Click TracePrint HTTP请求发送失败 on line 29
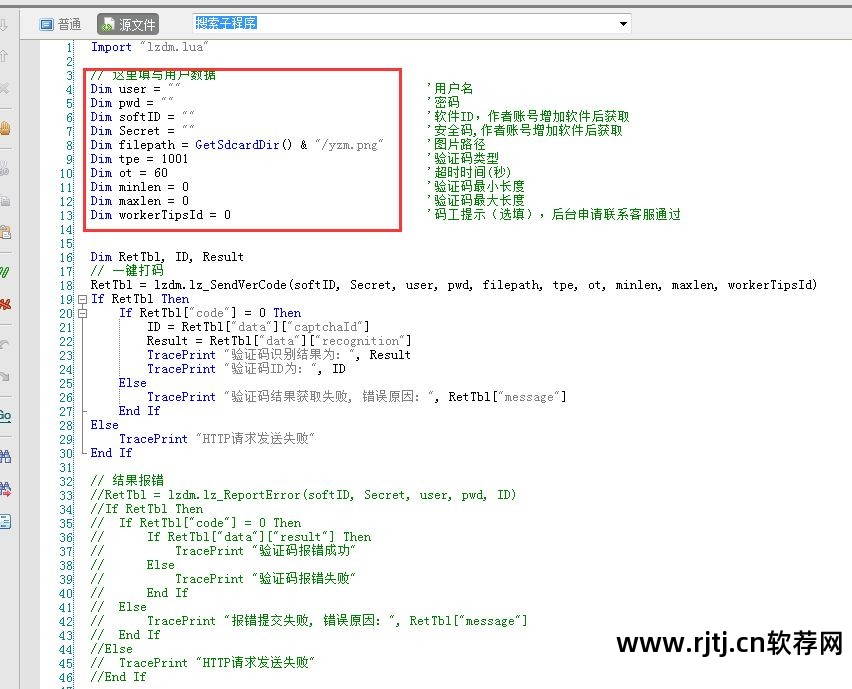 (x=217, y=439)
